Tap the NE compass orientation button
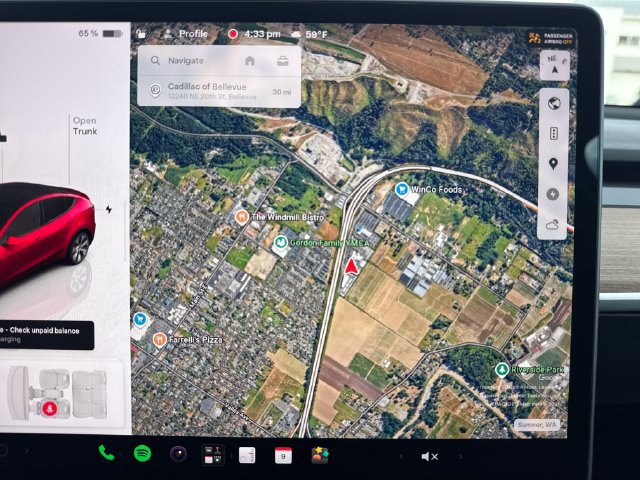Viewport: 640px width, 480px height. (x=554, y=65)
